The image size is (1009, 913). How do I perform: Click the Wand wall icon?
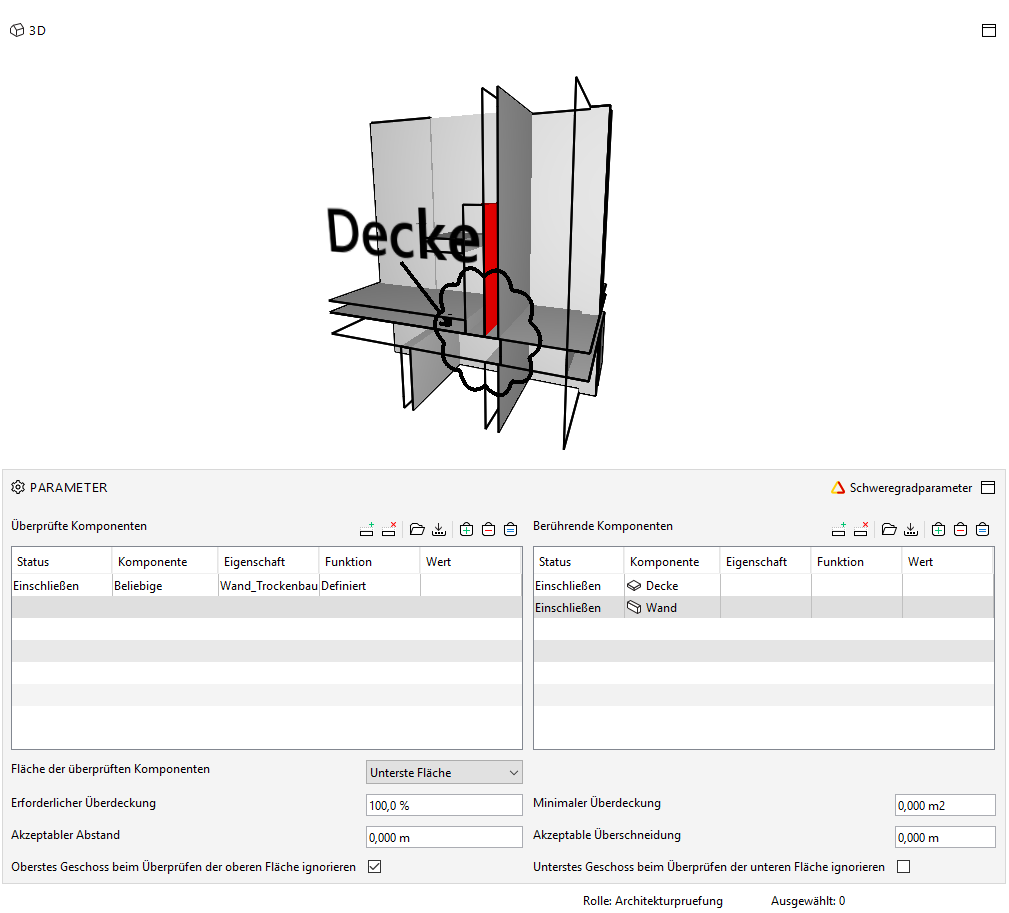click(x=634, y=607)
